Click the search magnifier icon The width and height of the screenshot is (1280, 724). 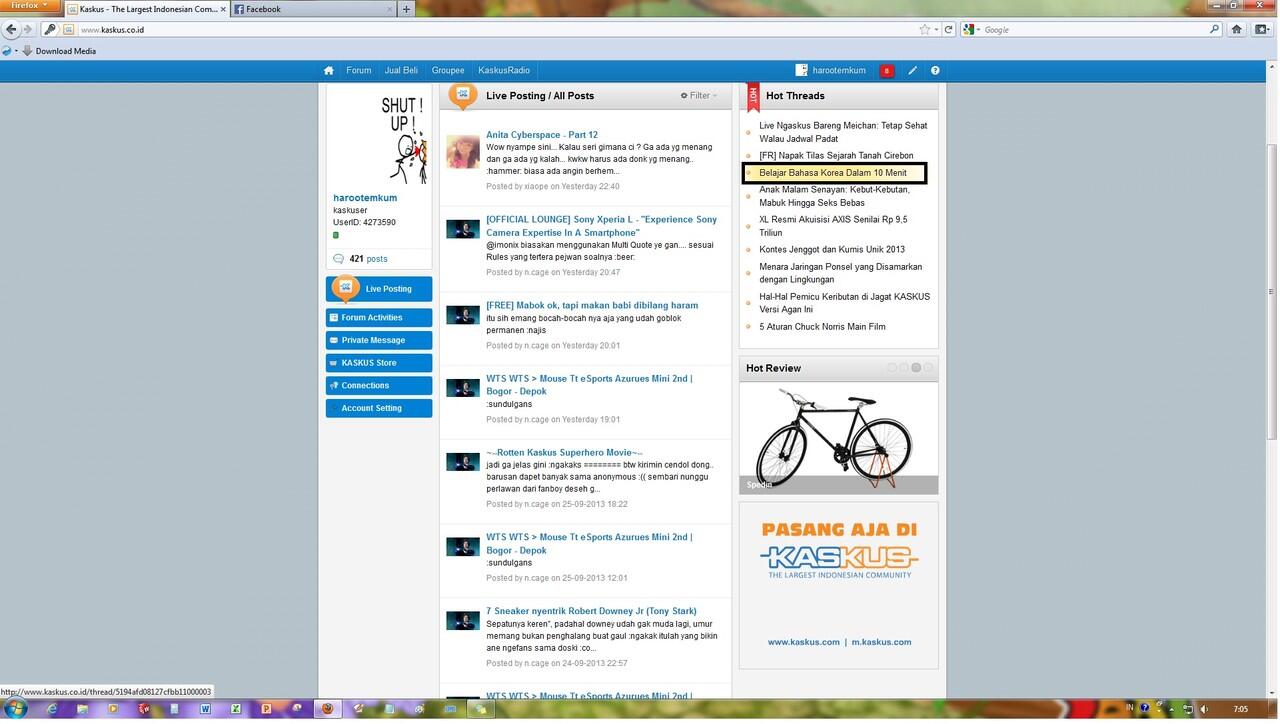pyautogui.click(x=1215, y=30)
